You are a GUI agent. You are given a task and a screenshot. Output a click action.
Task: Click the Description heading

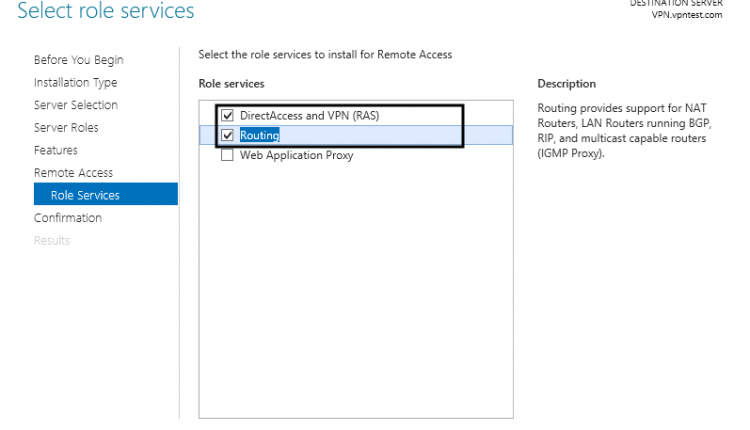[566, 84]
